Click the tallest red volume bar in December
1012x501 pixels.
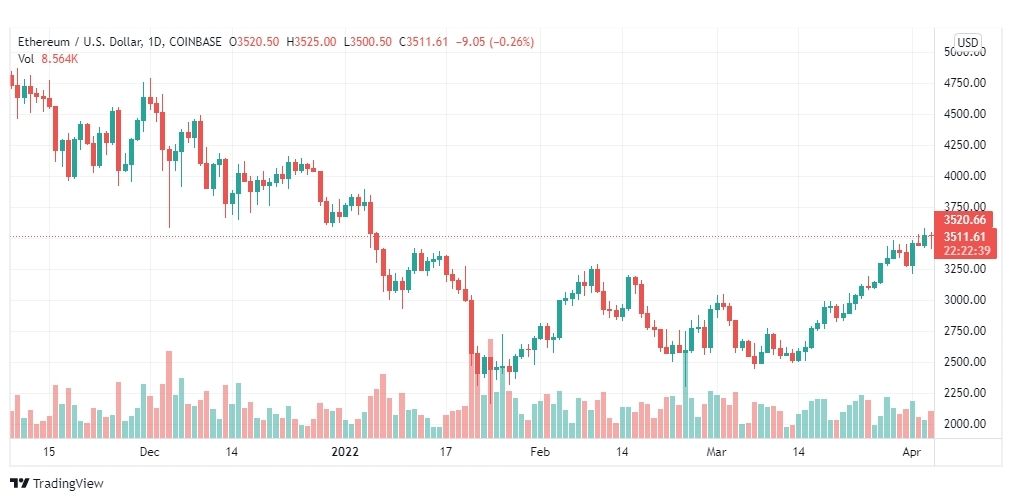169,394
